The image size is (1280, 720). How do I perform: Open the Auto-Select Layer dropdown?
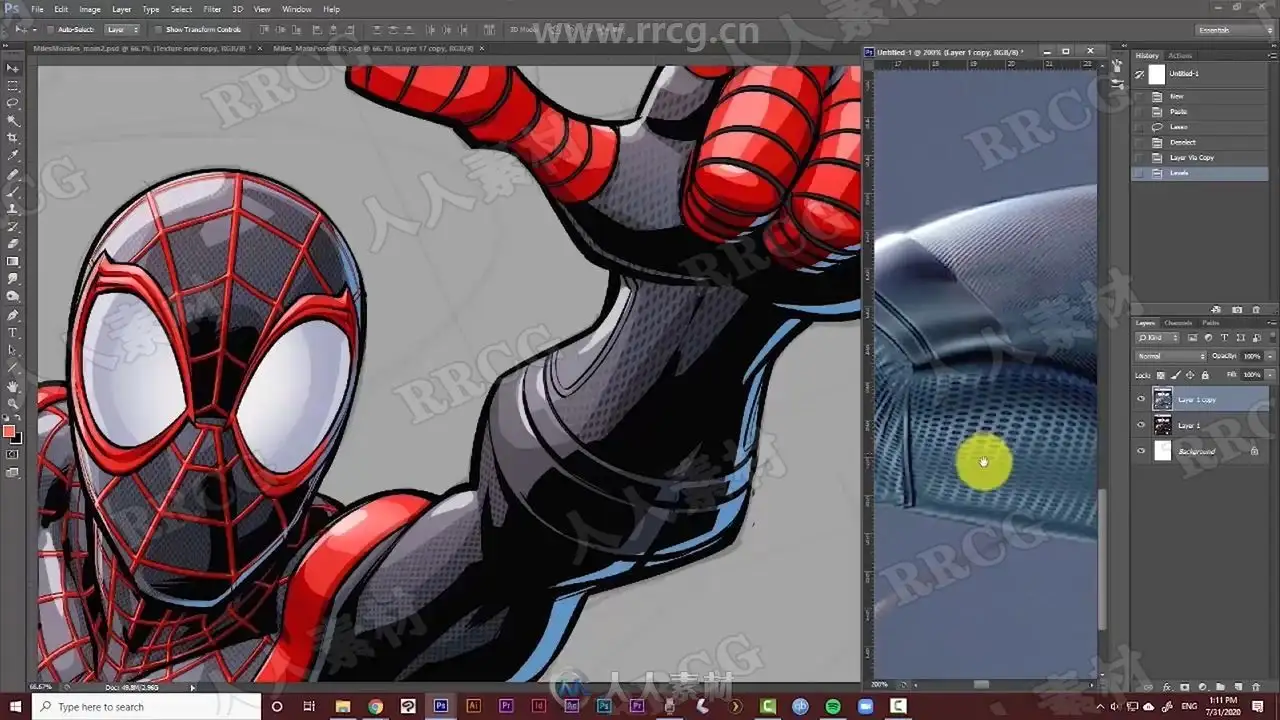(122, 30)
